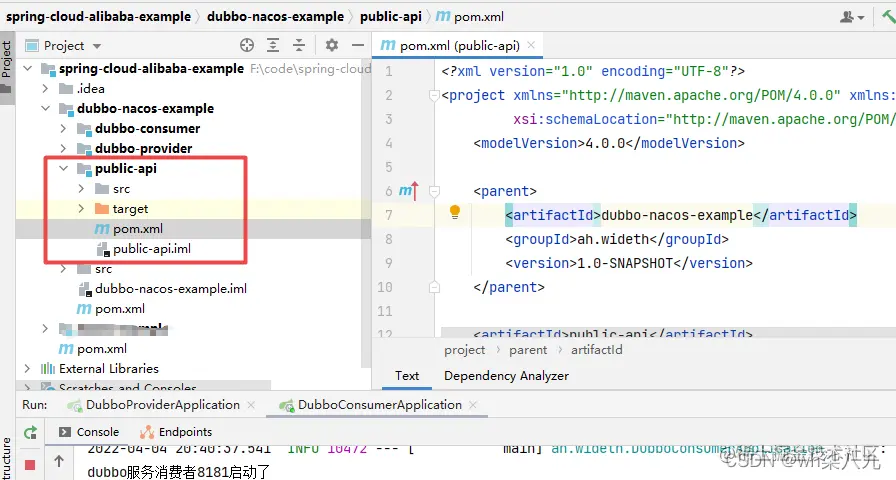Hide the Project panel with minus icon

(x=358, y=45)
